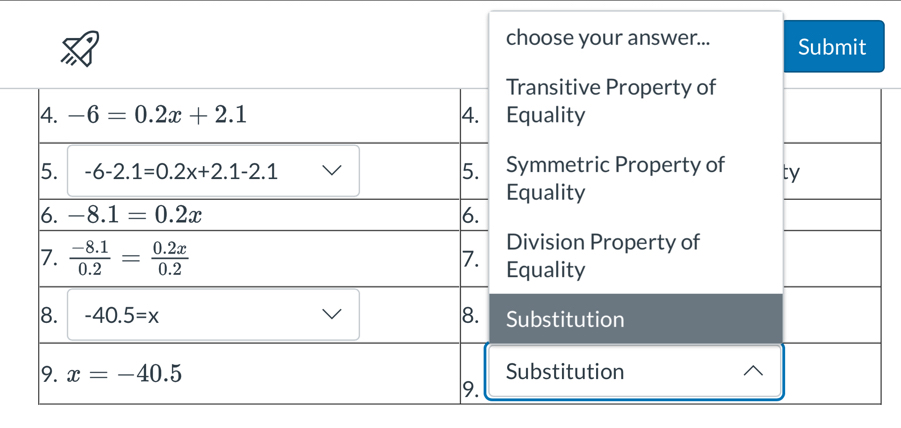Choose Transitive Property of Equality option

click(x=610, y=101)
